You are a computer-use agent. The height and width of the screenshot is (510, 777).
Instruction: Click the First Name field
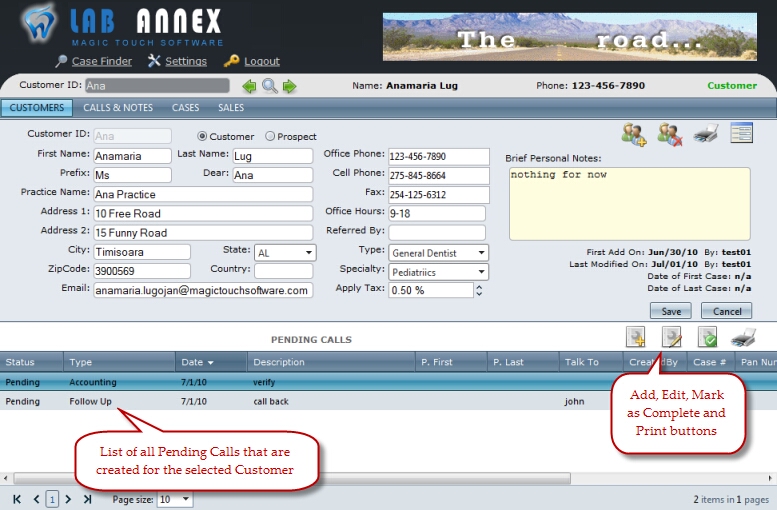click(x=132, y=156)
